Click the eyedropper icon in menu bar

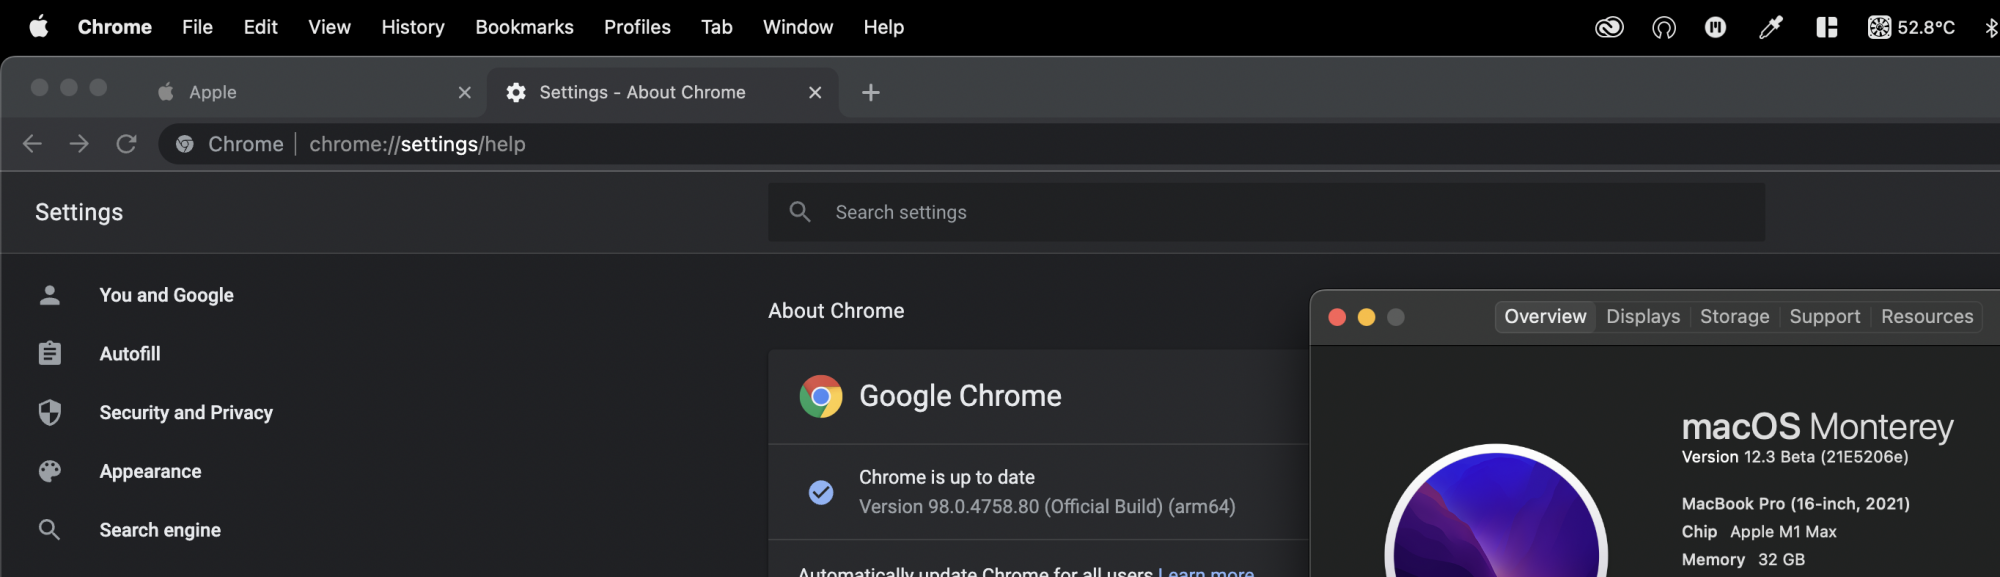tap(1770, 27)
